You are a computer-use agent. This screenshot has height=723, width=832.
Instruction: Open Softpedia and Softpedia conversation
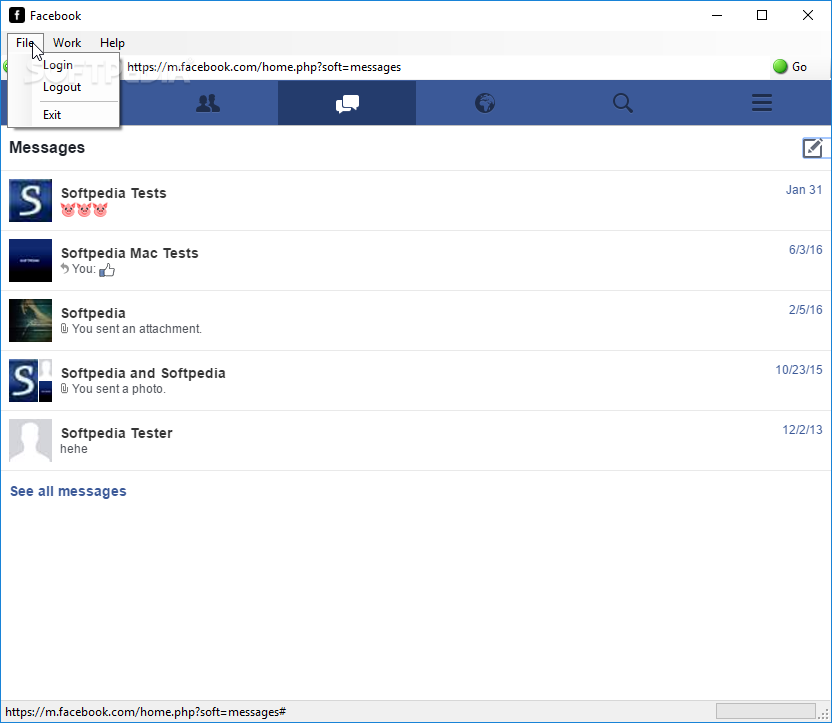tap(416, 380)
